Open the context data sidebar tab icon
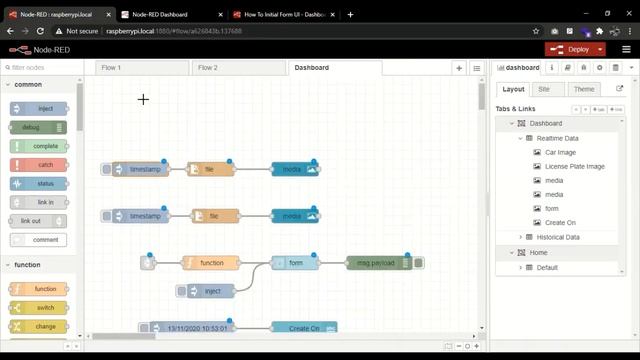The width and height of the screenshot is (640, 360). coord(615,68)
